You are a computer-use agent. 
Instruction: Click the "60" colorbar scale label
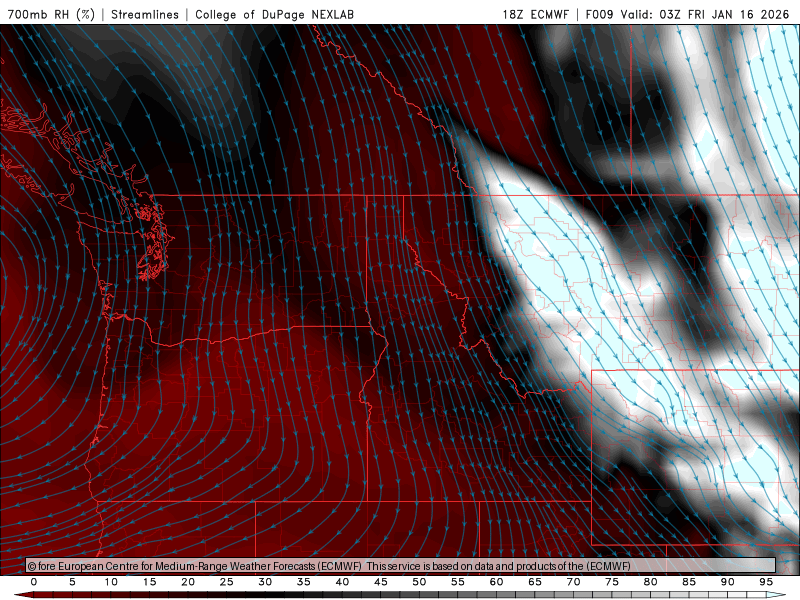point(496,582)
